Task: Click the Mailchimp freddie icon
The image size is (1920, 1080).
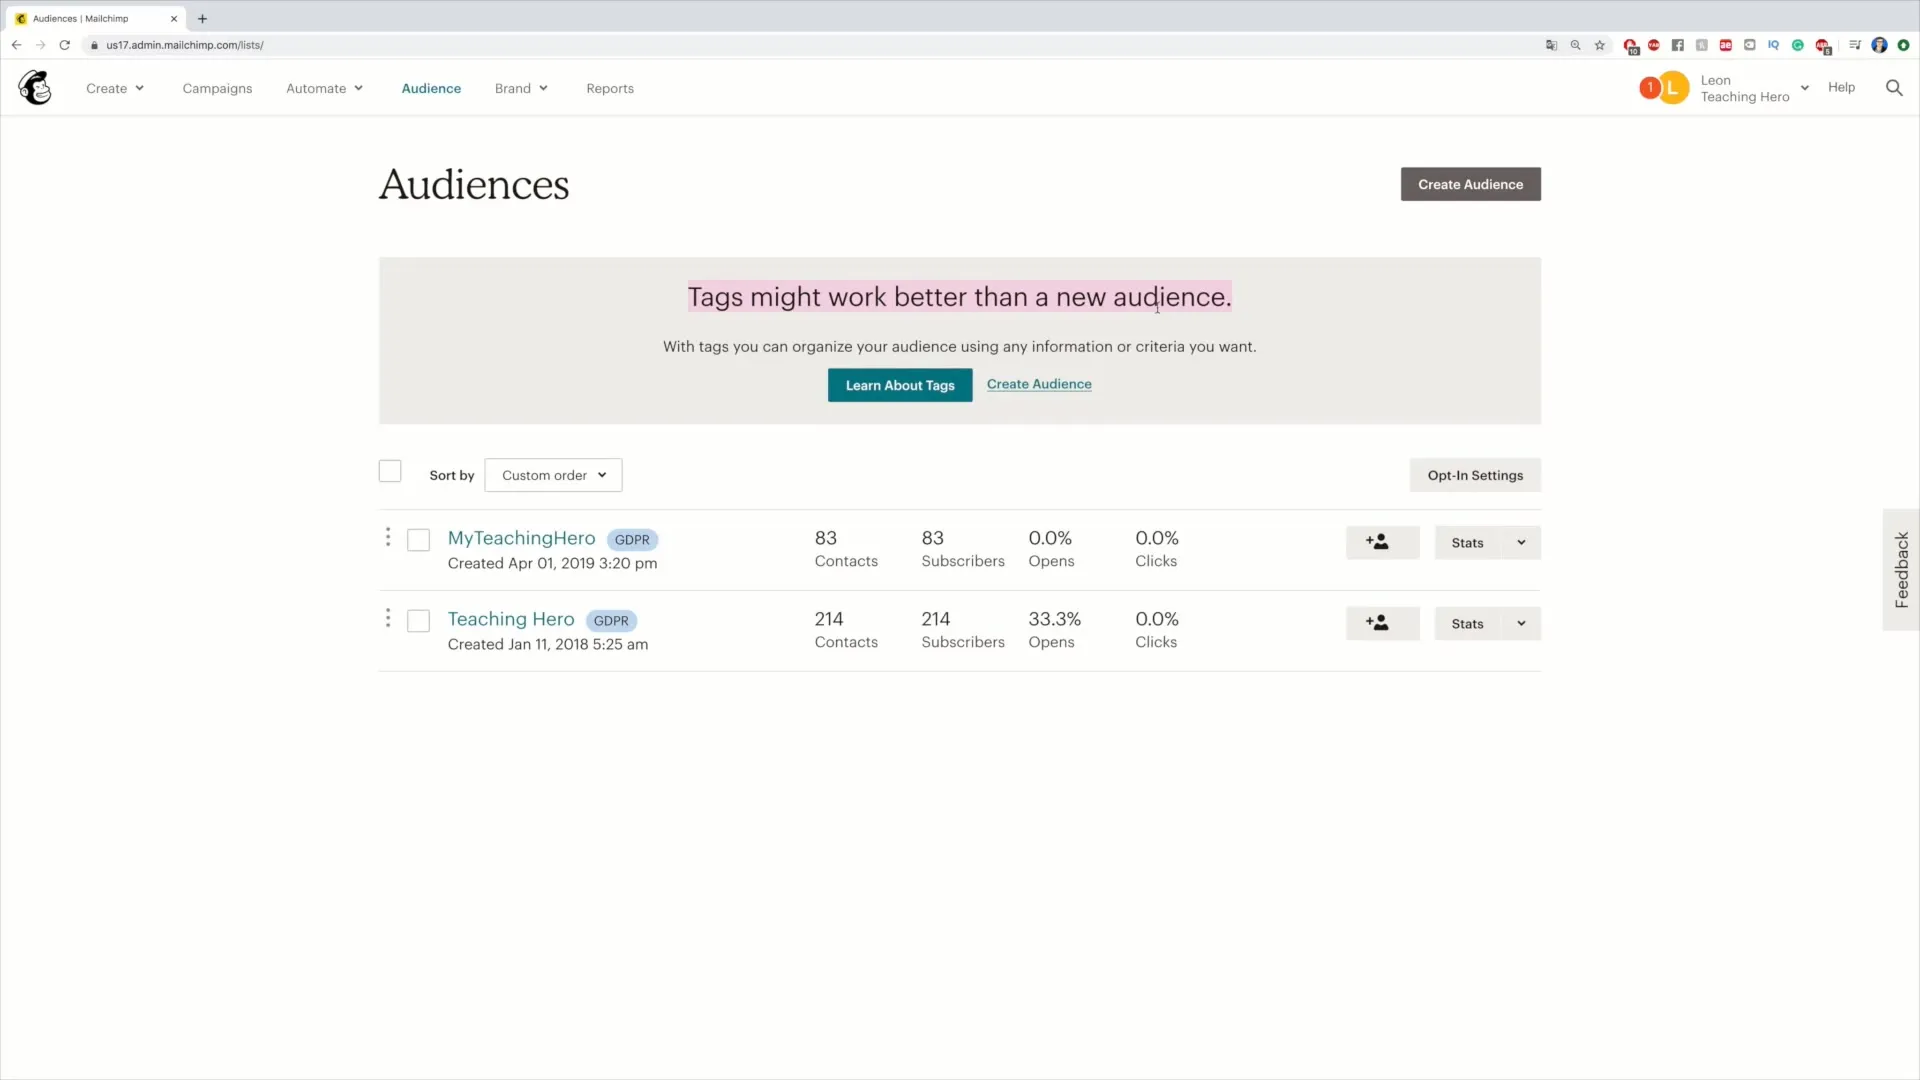Action: [x=36, y=87]
